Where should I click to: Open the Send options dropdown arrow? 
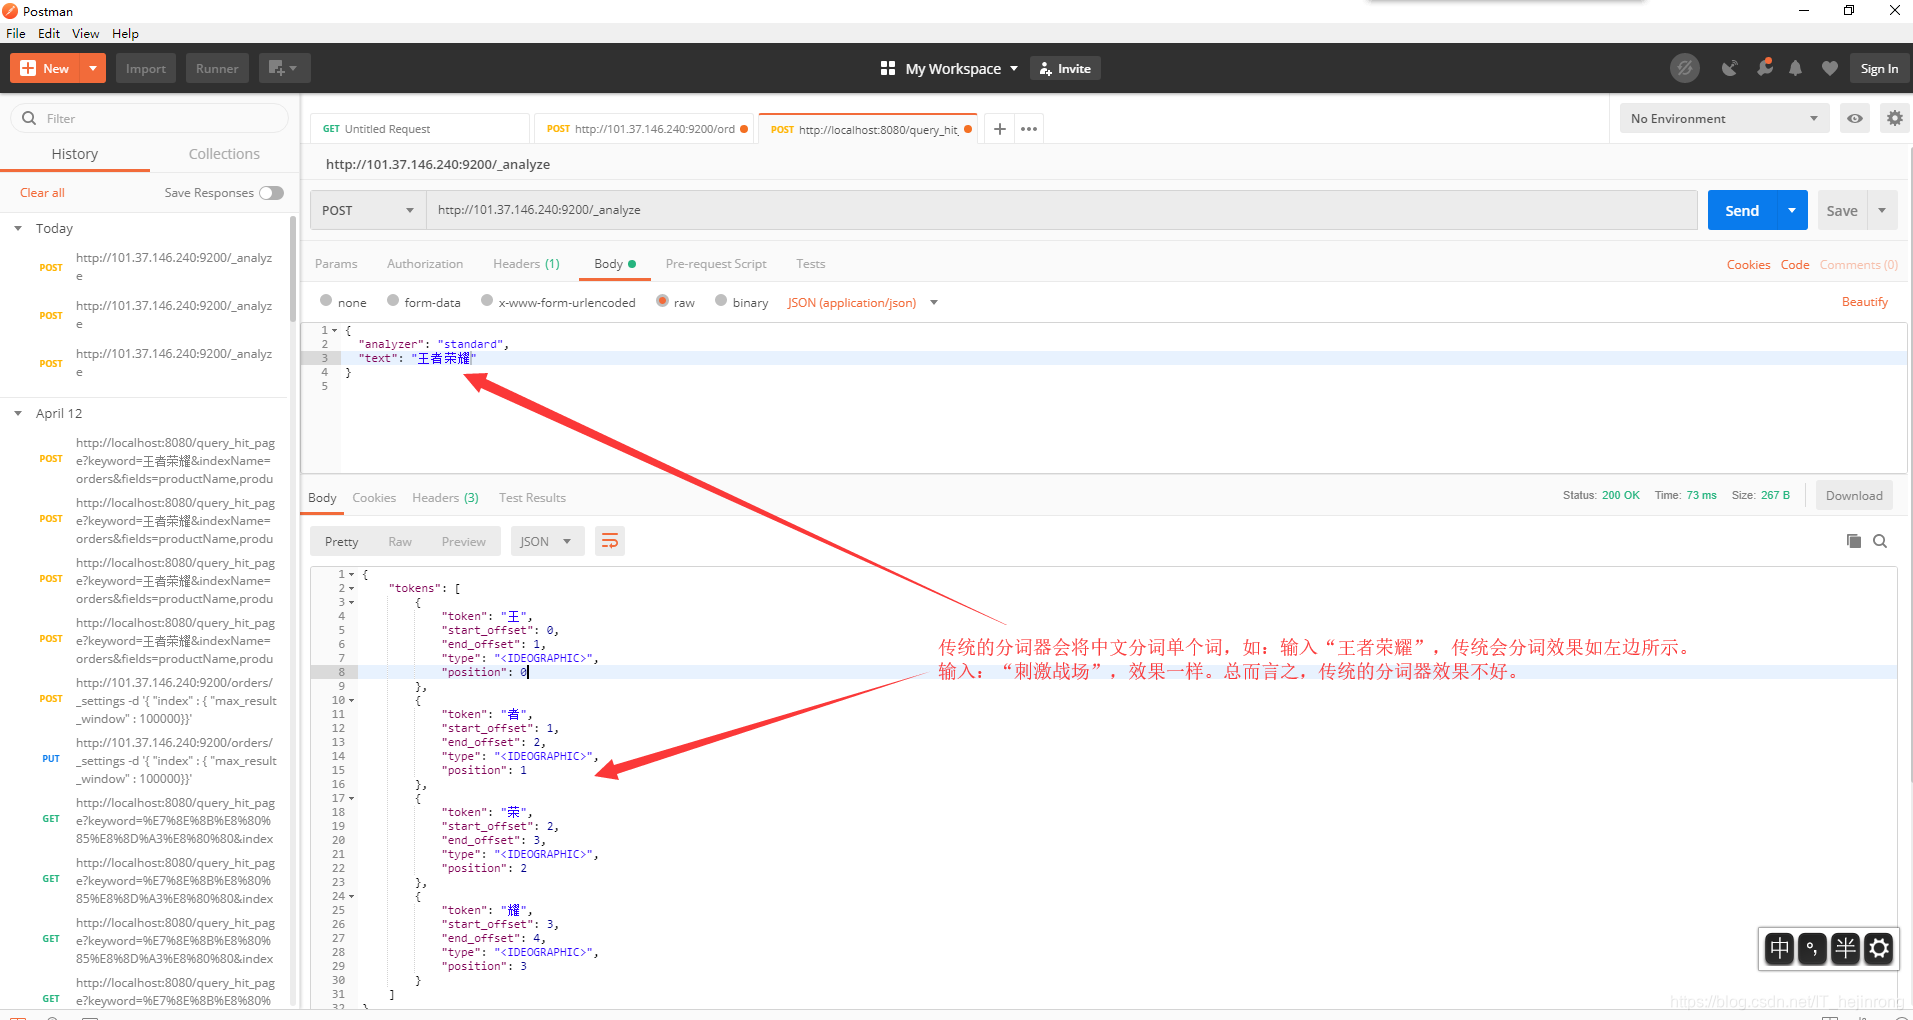1792,210
